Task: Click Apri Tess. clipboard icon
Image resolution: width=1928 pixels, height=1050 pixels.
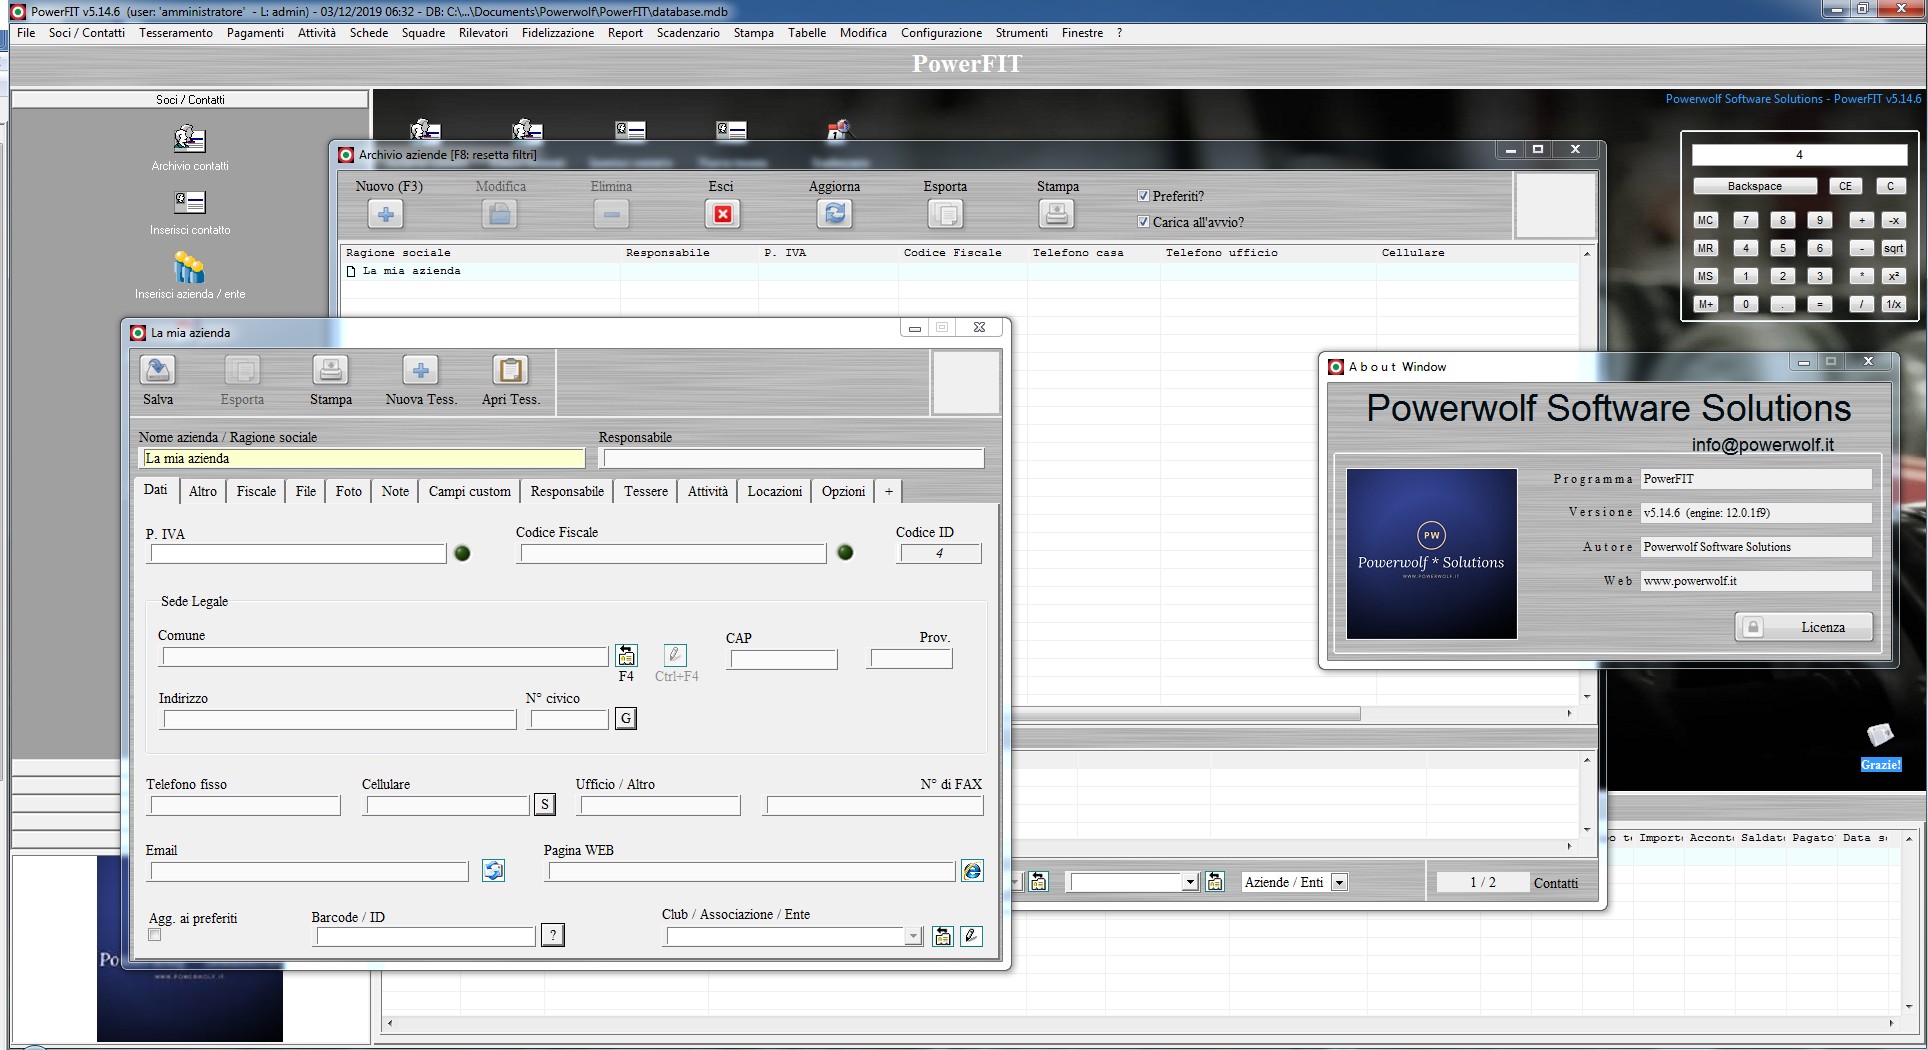Action: (x=511, y=371)
